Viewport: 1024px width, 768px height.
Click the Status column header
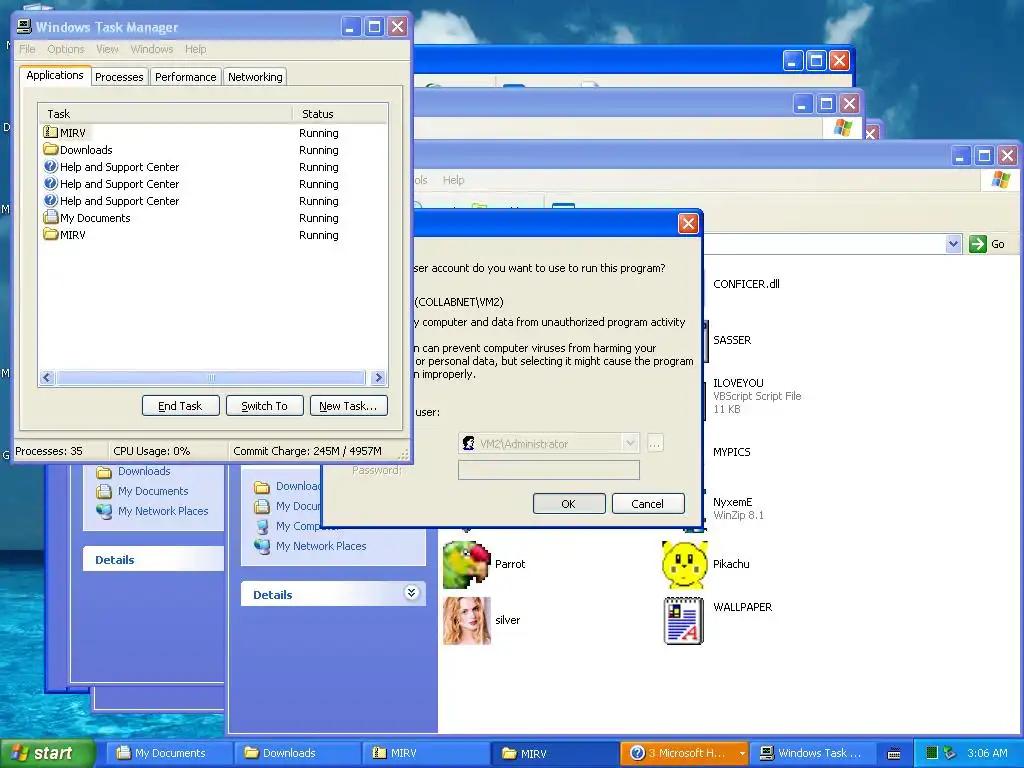(x=340, y=114)
